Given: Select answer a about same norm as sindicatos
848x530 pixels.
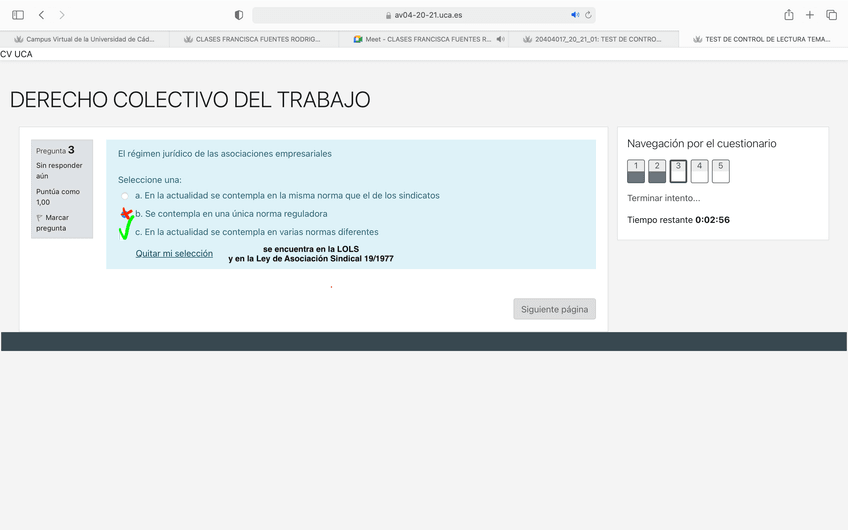Looking at the screenshot, I should (125, 196).
